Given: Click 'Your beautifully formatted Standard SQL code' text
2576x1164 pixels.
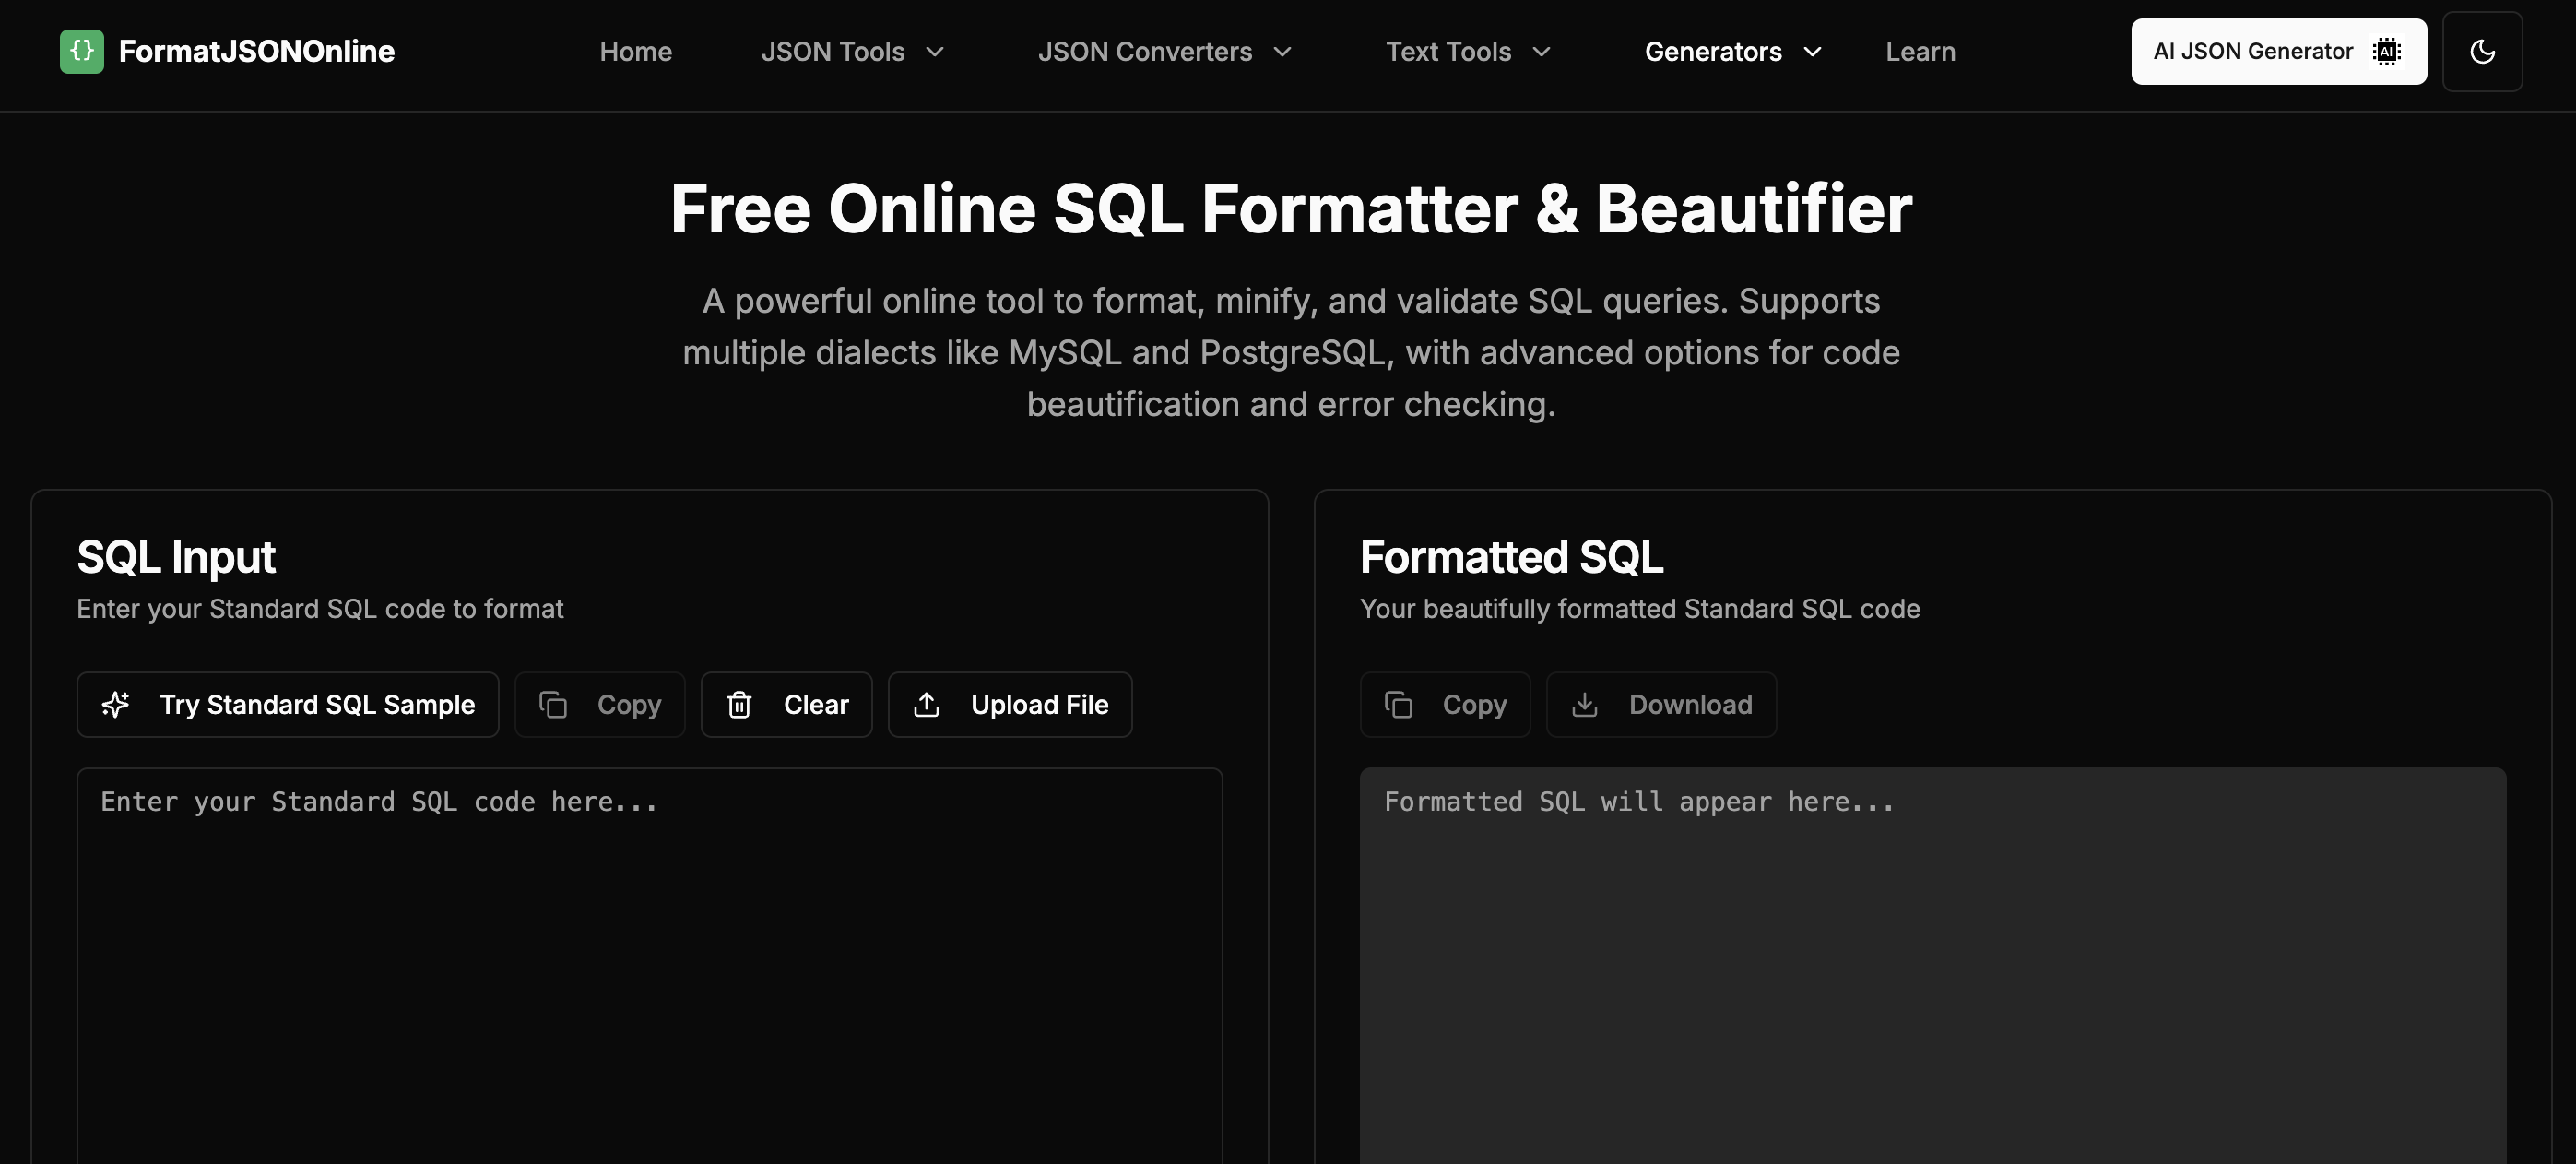Looking at the screenshot, I should (x=1640, y=609).
